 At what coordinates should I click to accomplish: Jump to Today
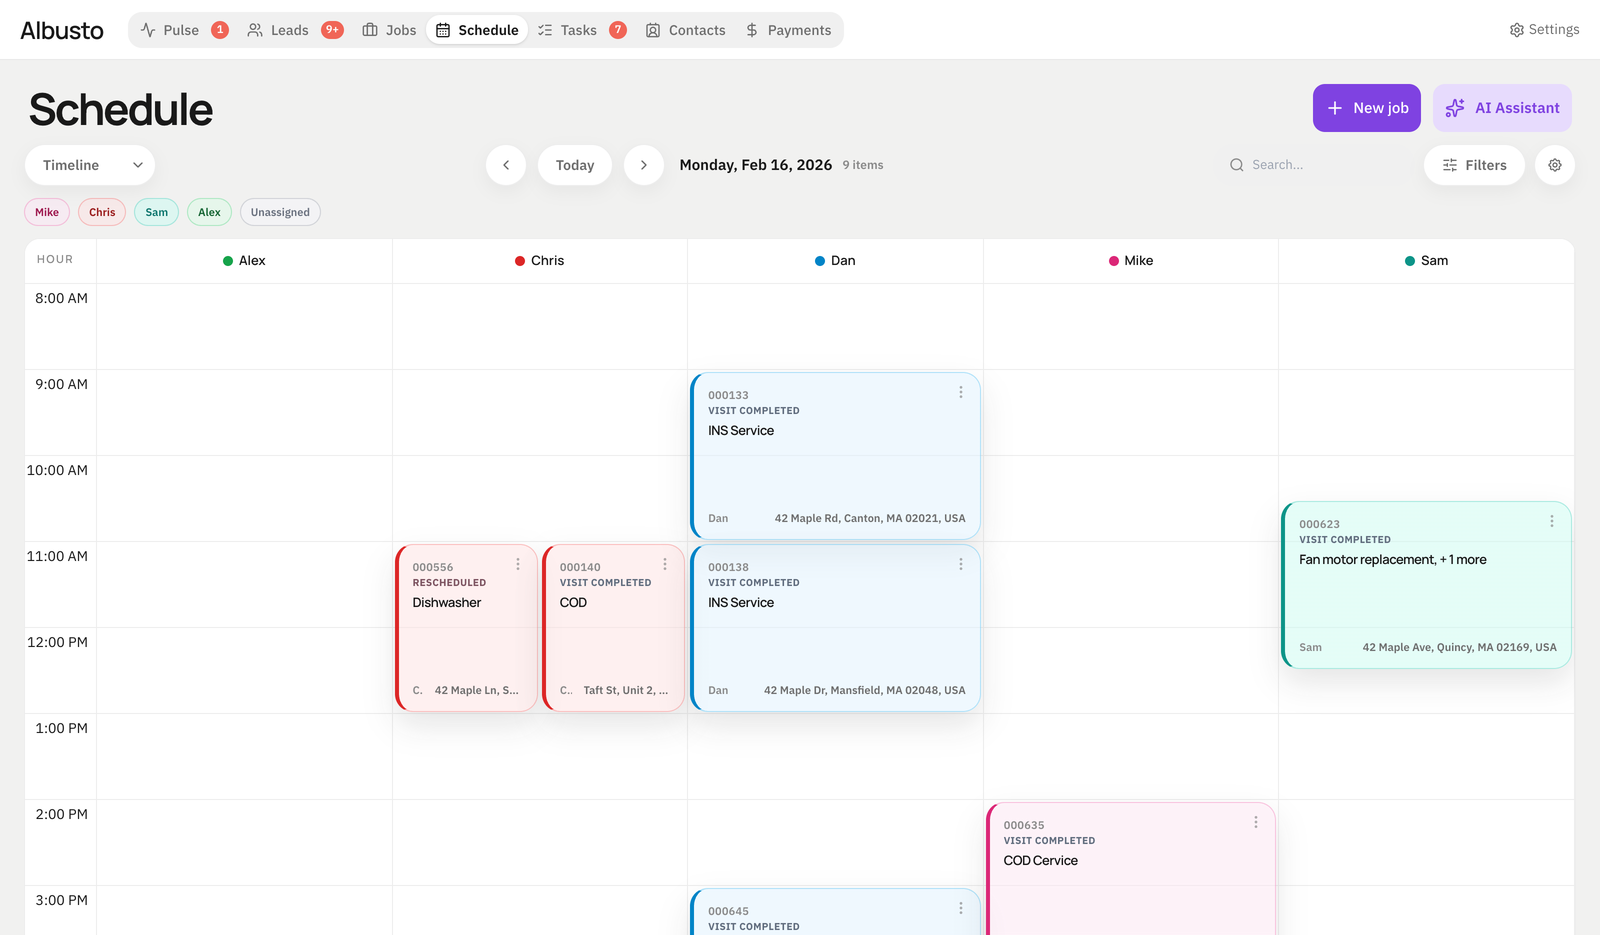point(575,165)
